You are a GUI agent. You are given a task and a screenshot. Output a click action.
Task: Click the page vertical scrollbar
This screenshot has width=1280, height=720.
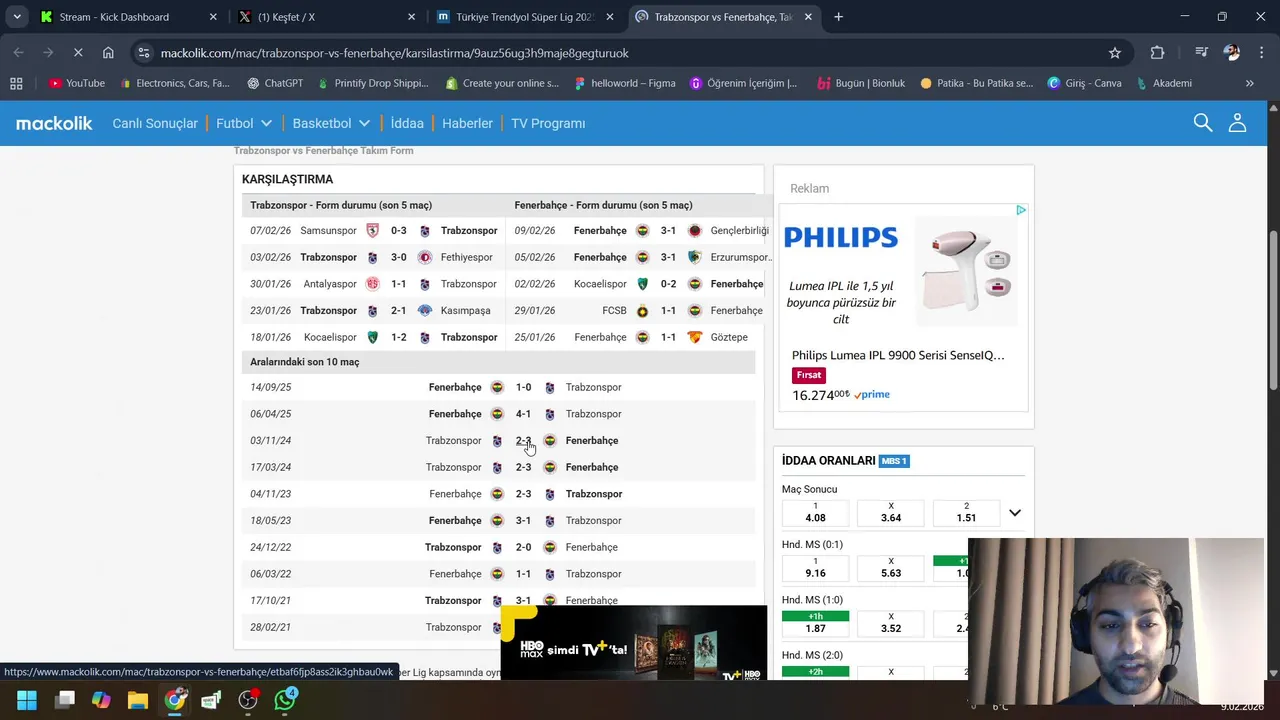1273,310
